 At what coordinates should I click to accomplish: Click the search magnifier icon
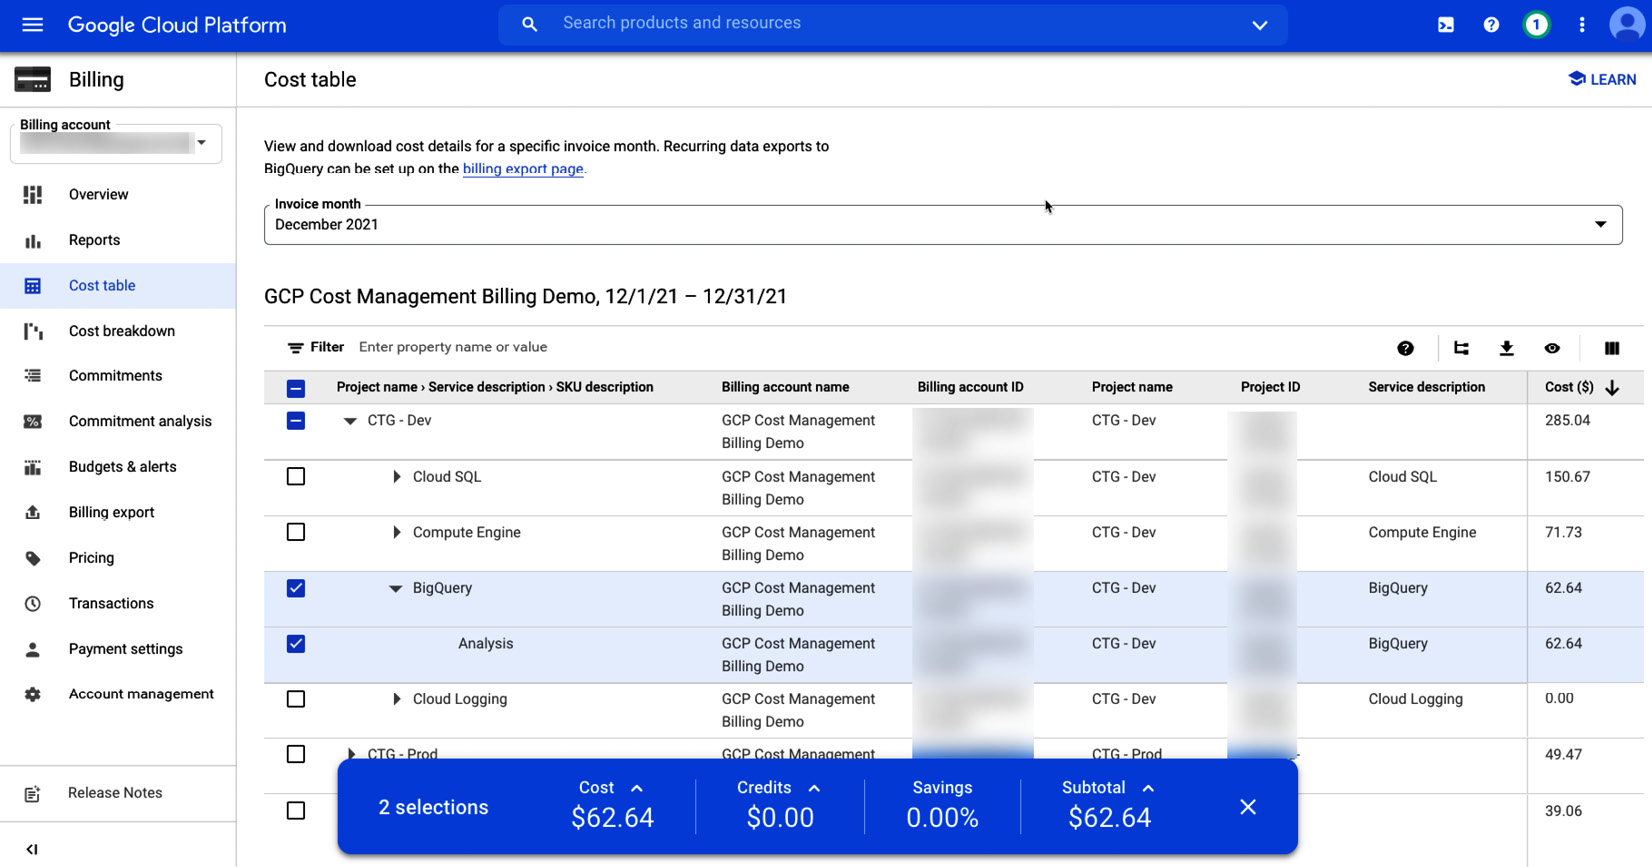[x=530, y=24]
